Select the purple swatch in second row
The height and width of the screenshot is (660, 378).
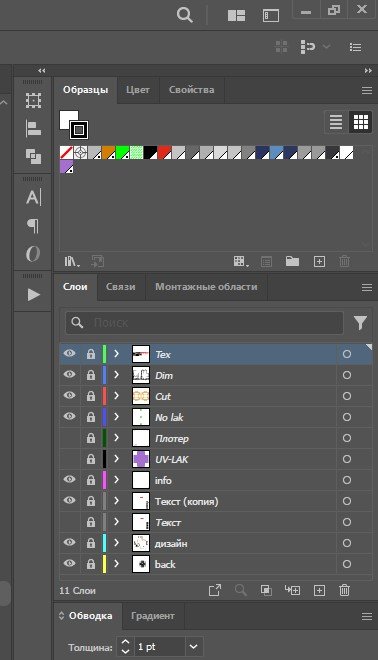[67, 166]
